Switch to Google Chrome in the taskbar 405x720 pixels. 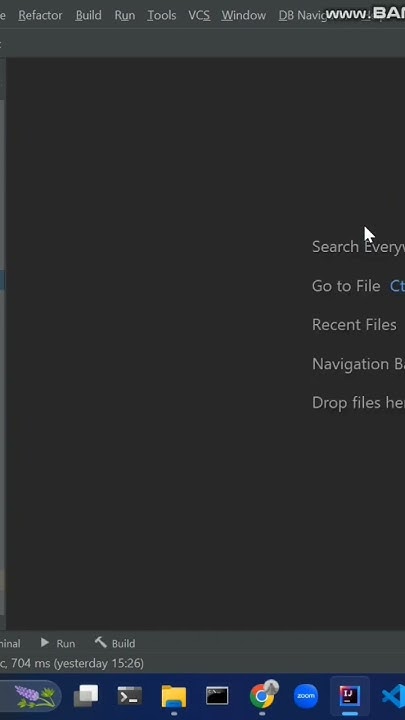(262, 696)
